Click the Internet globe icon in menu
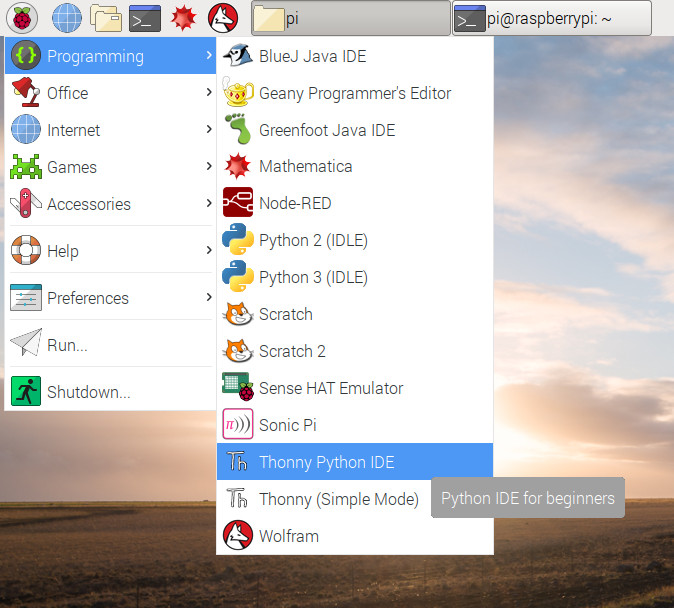Image resolution: width=674 pixels, height=608 pixels. tap(26, 129)
